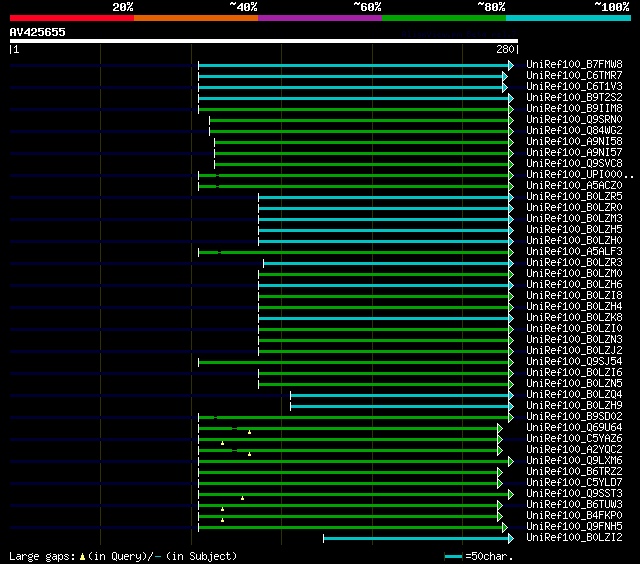Click the UniRef100_B0LZI6 label
The height and width of the screenshot is (564, 640).
574,373
